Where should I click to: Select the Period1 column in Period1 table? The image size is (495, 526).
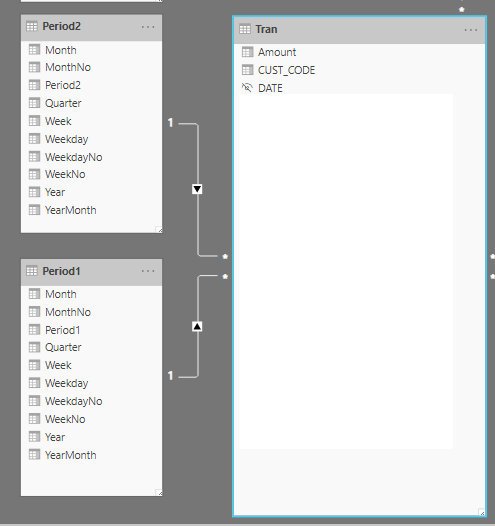click(x=63, y=330)
